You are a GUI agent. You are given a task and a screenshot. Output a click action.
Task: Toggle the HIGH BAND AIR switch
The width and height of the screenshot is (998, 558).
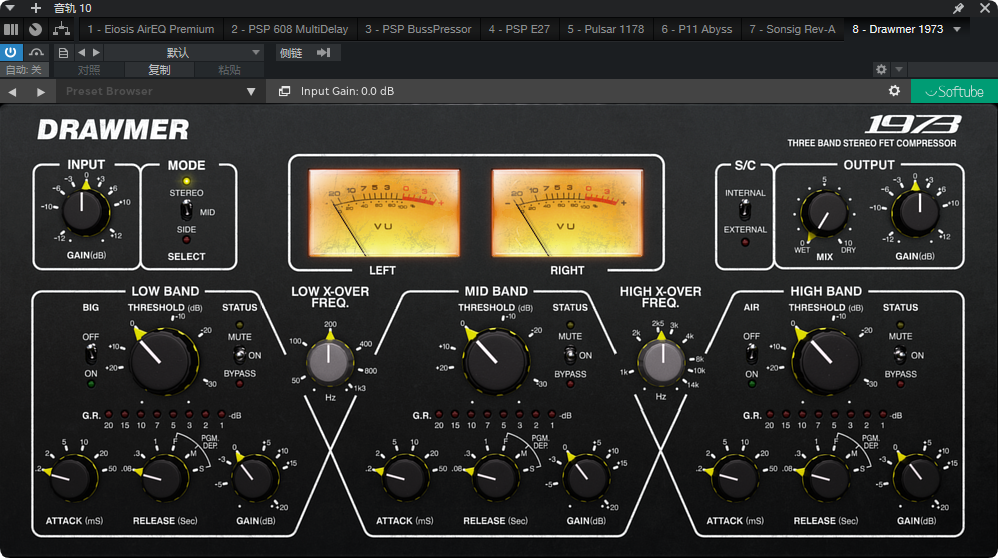[x=752, y=354]
